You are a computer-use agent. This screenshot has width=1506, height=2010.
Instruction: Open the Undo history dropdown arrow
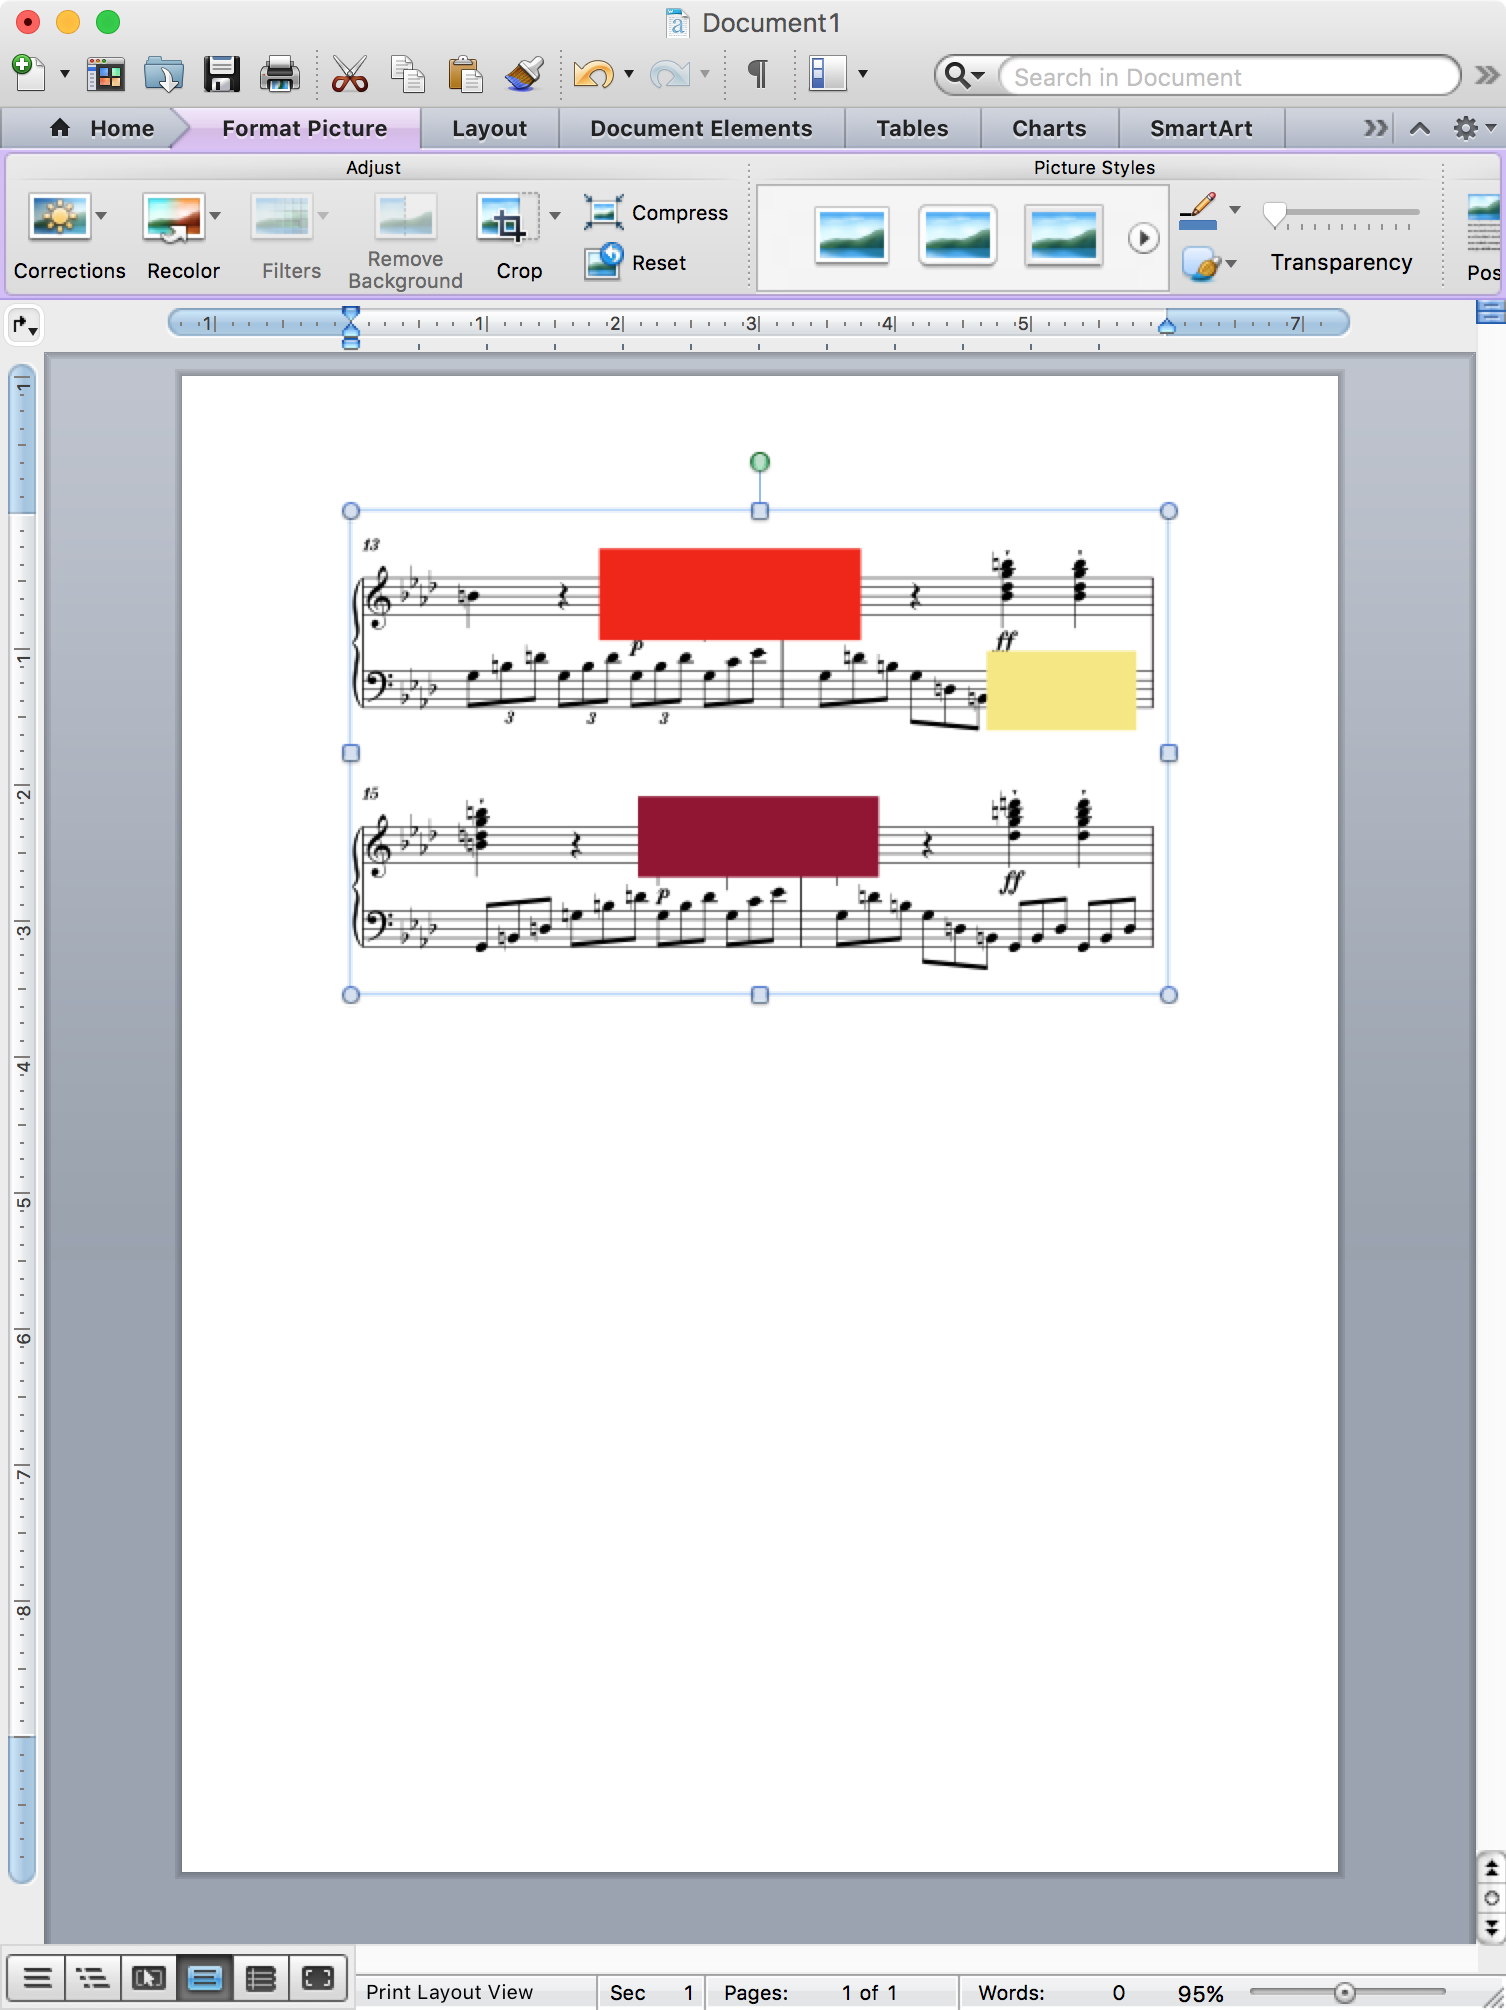point(629,74)
